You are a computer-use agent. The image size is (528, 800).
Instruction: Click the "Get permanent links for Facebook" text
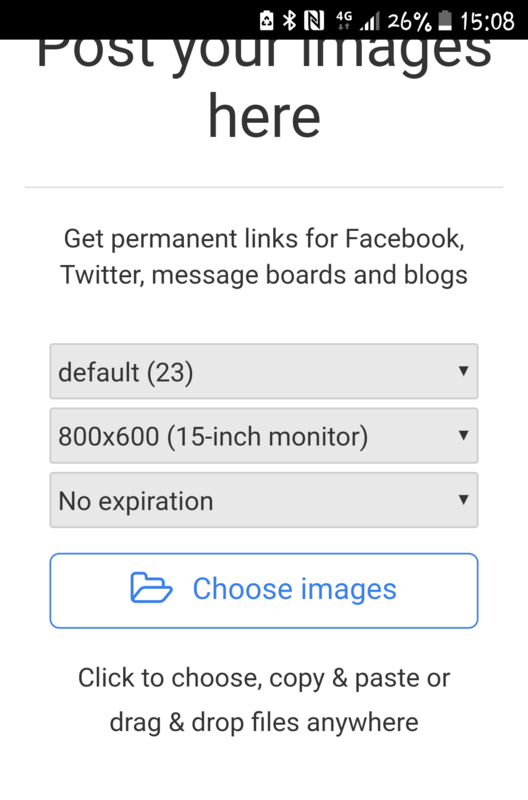click(x=264, y=239)
